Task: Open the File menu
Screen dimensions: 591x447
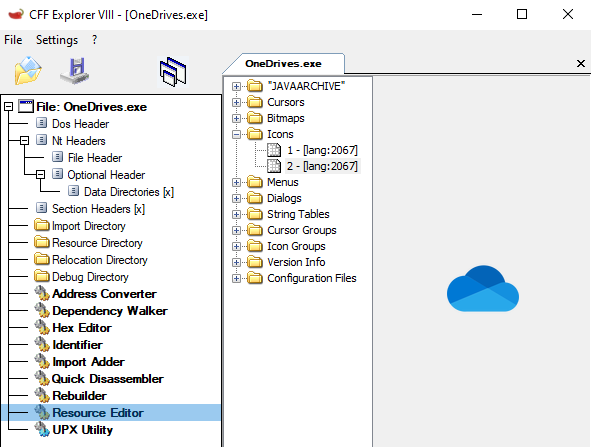Action: (13, 40)
